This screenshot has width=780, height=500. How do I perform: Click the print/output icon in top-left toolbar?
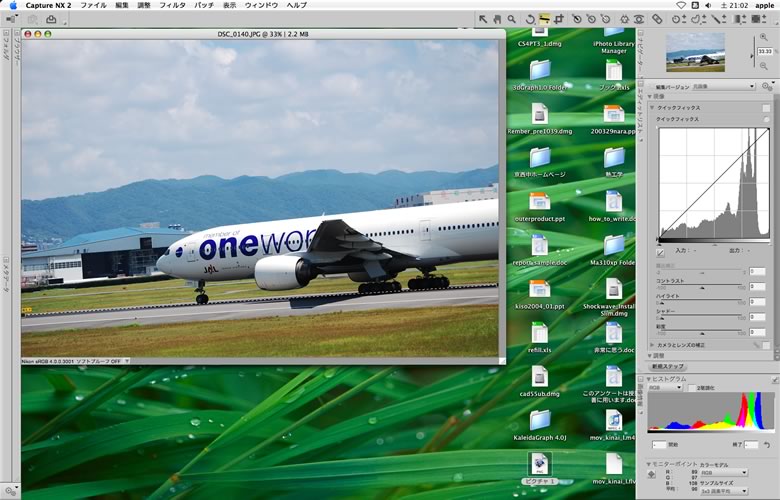(x=51, y=19)
